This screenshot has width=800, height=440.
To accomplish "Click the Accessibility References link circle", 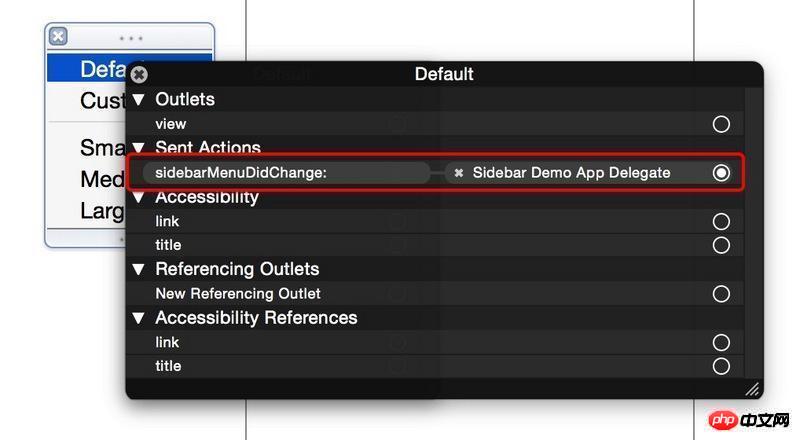I will 721,343.
